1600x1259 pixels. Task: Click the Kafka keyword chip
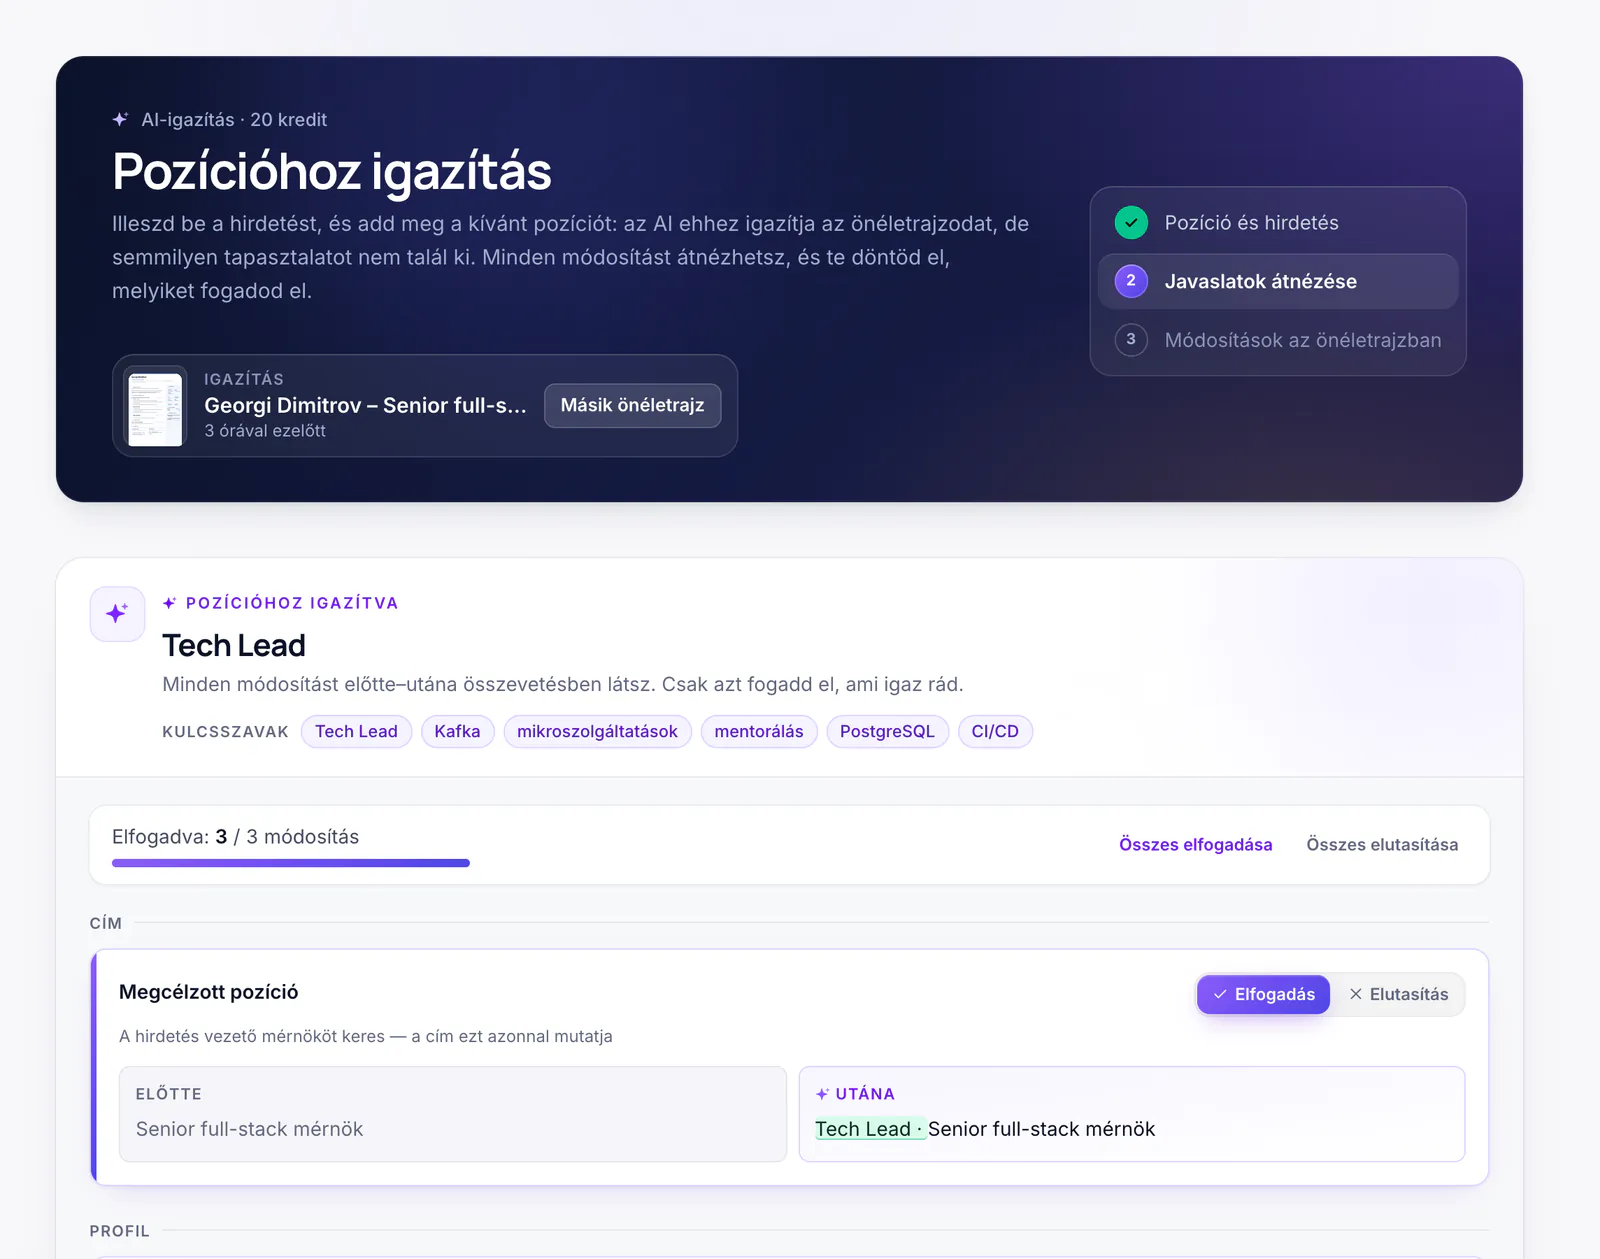point(457,731)
